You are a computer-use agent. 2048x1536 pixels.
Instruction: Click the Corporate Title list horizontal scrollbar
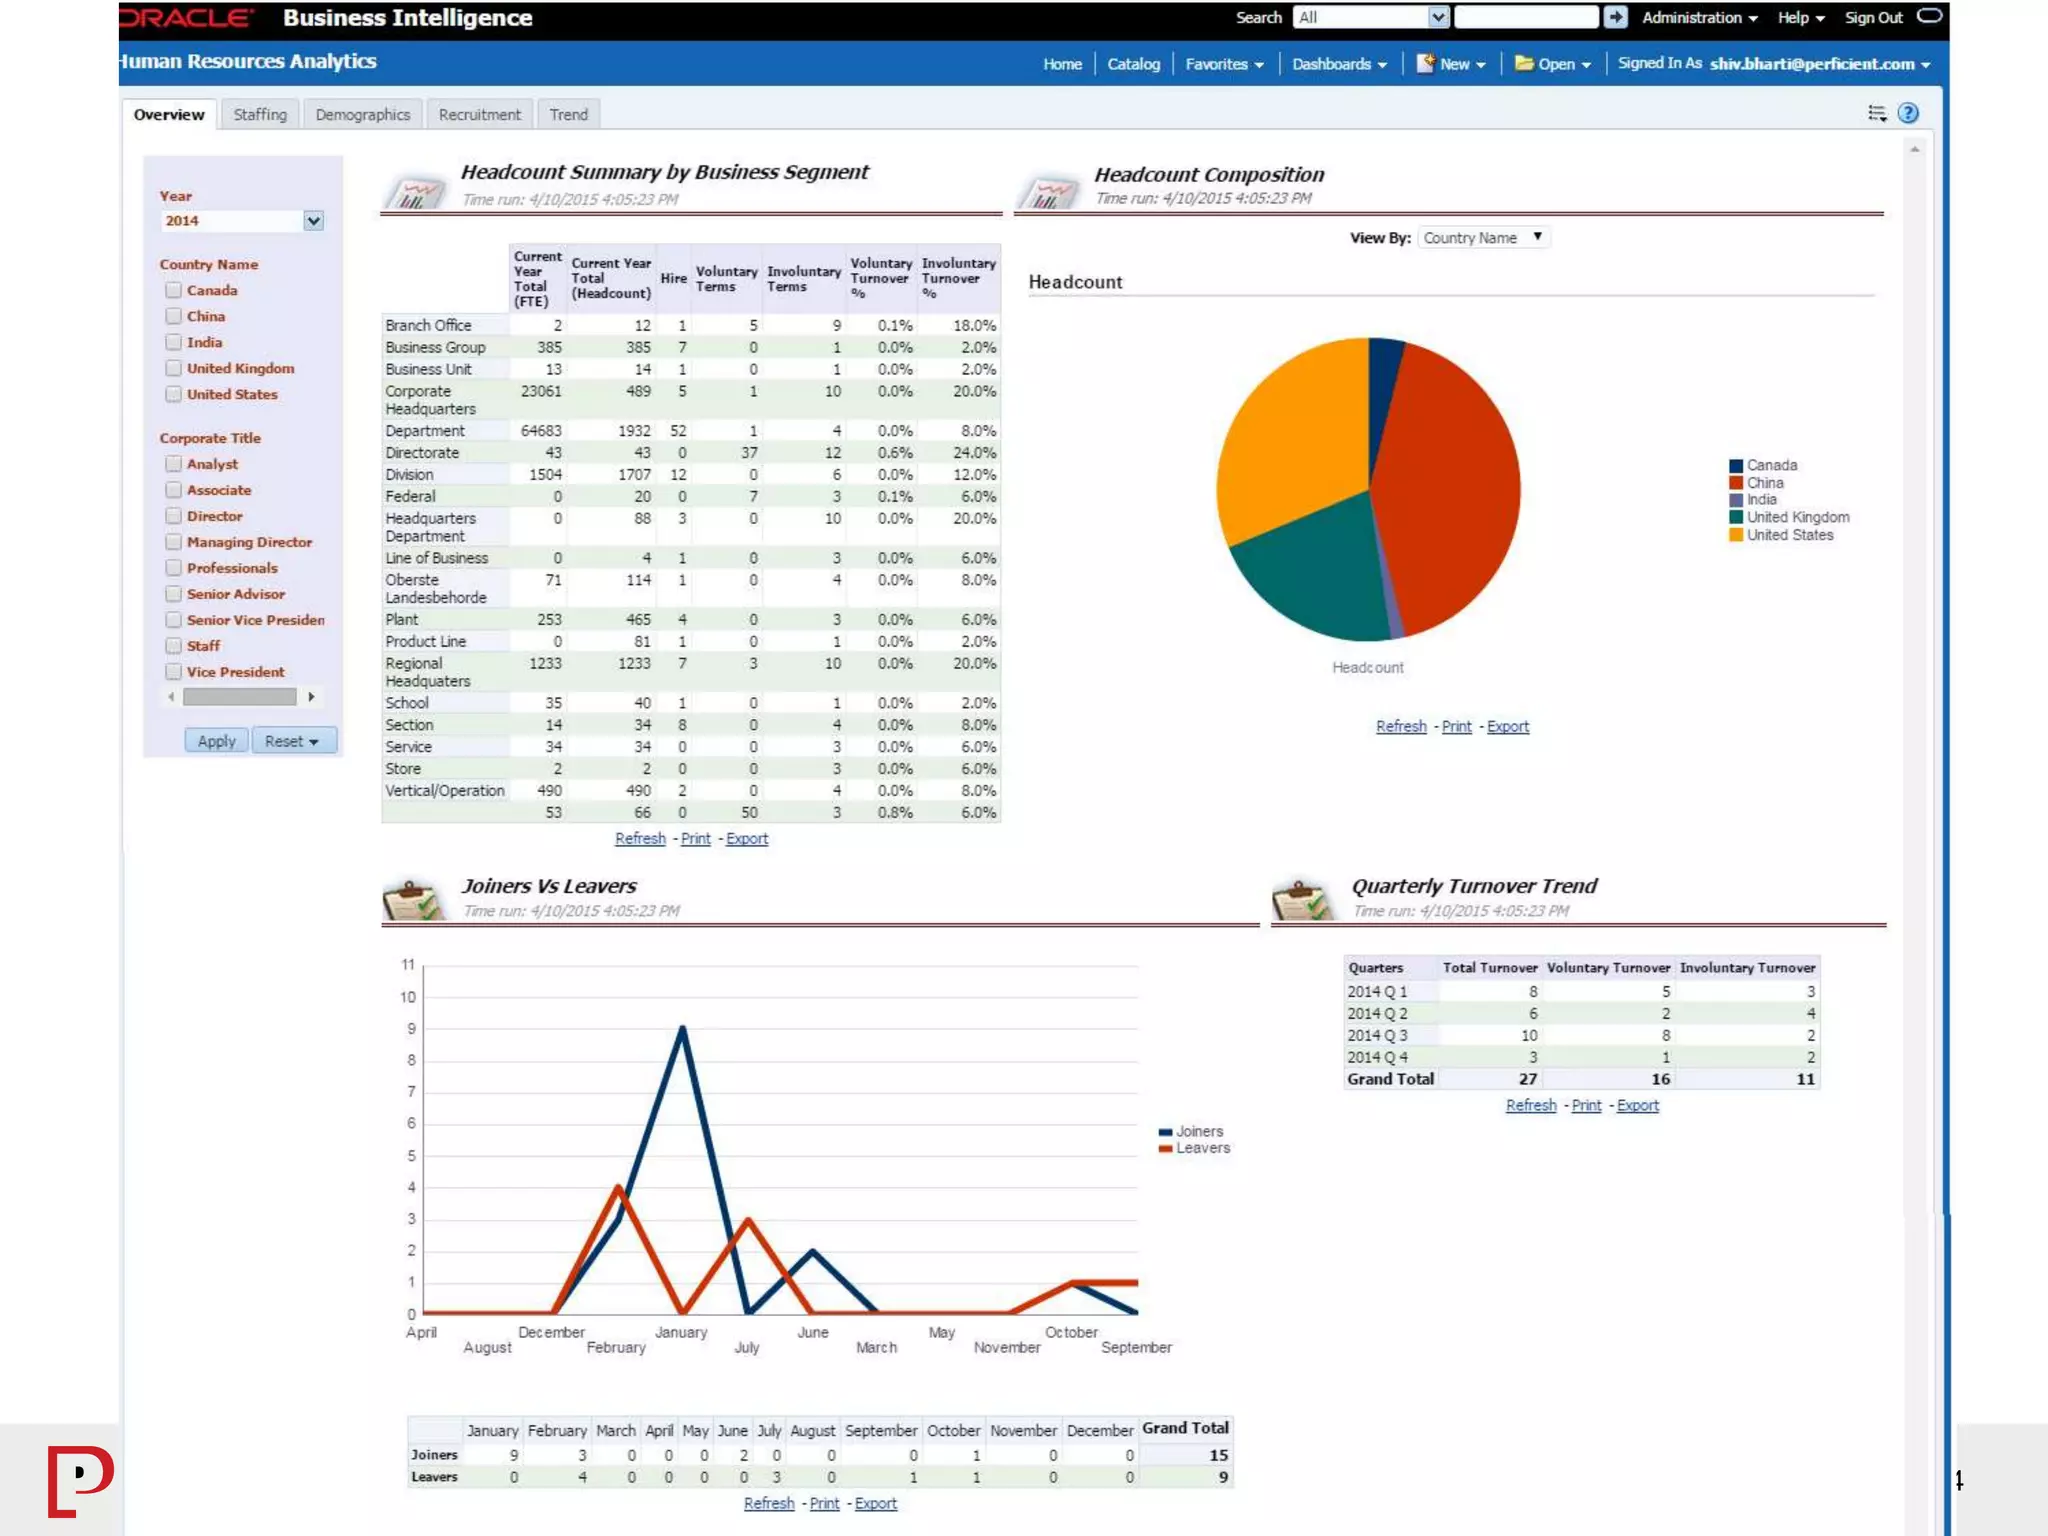(x=240, y=696)
